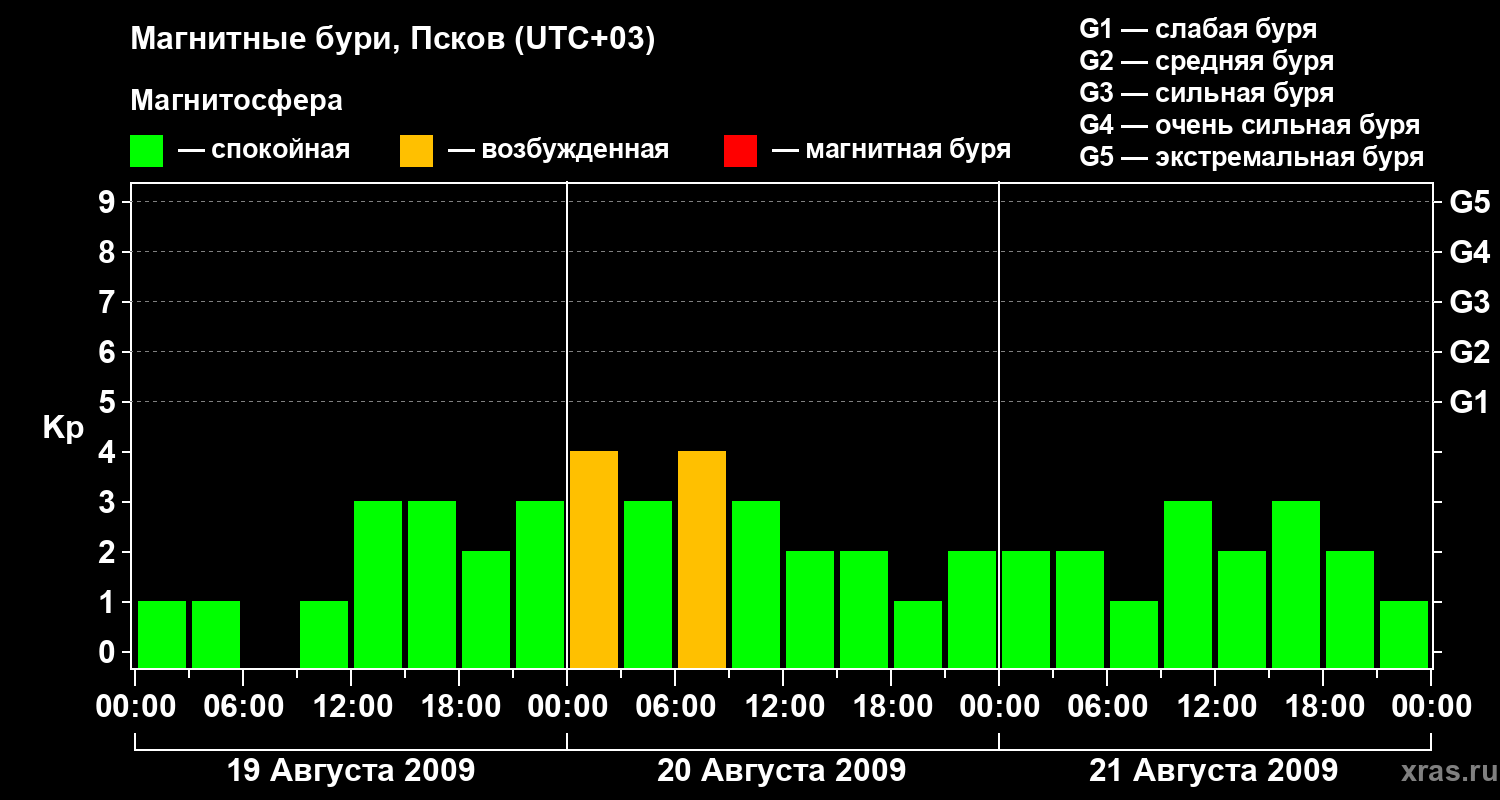Click the '19 Августа 2009' date label

(x=351, y=770)
